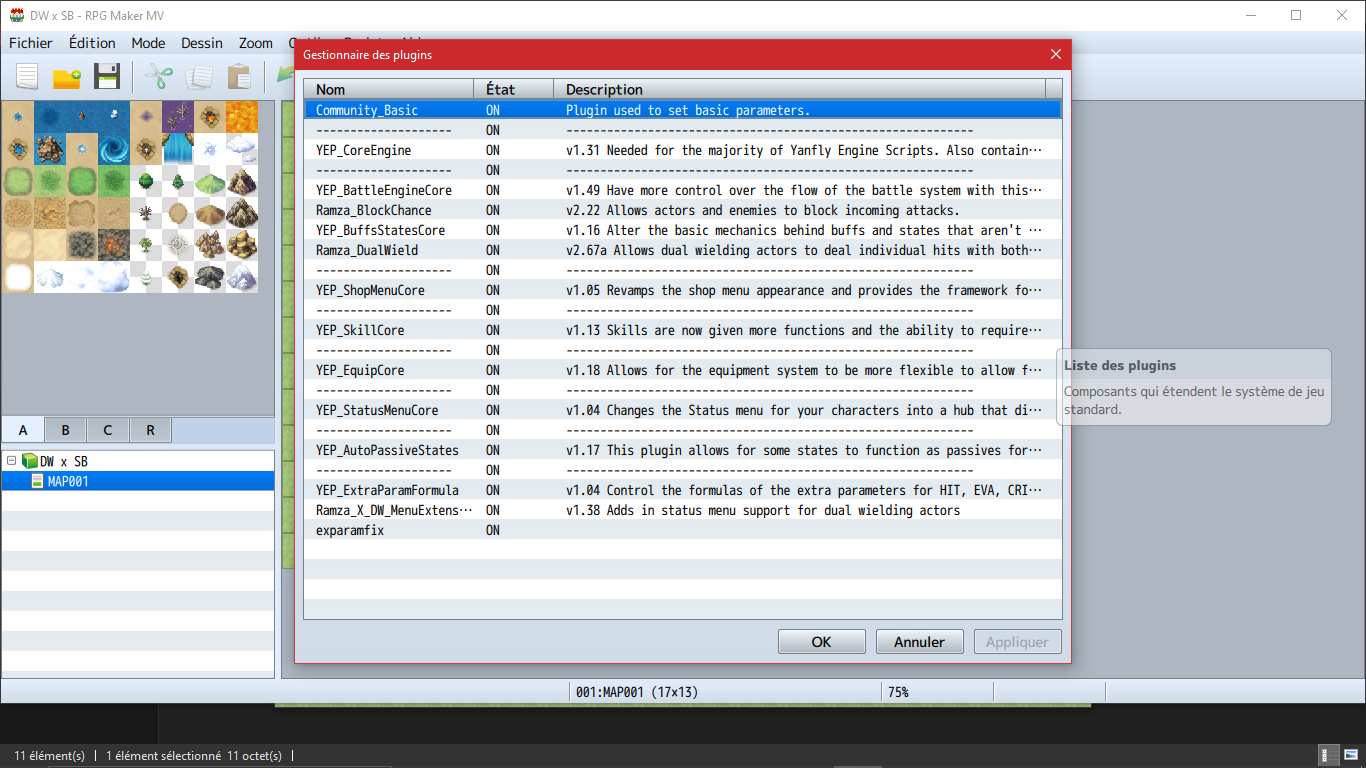Click the Paste clipboard icon
This screenshot has height=768, width=1366.
[239, 77]
